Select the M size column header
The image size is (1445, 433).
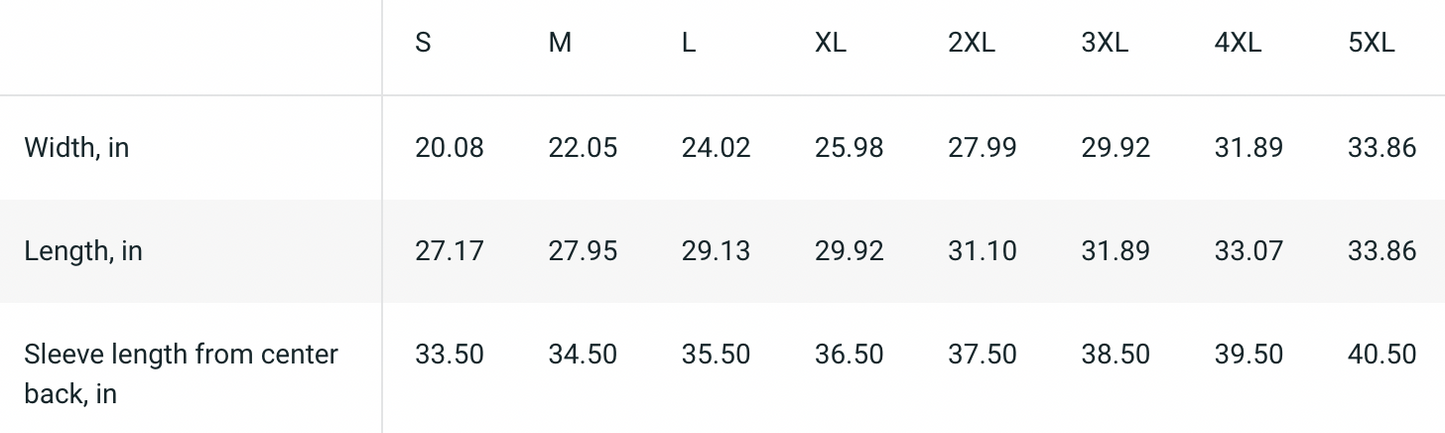[560, 44]
